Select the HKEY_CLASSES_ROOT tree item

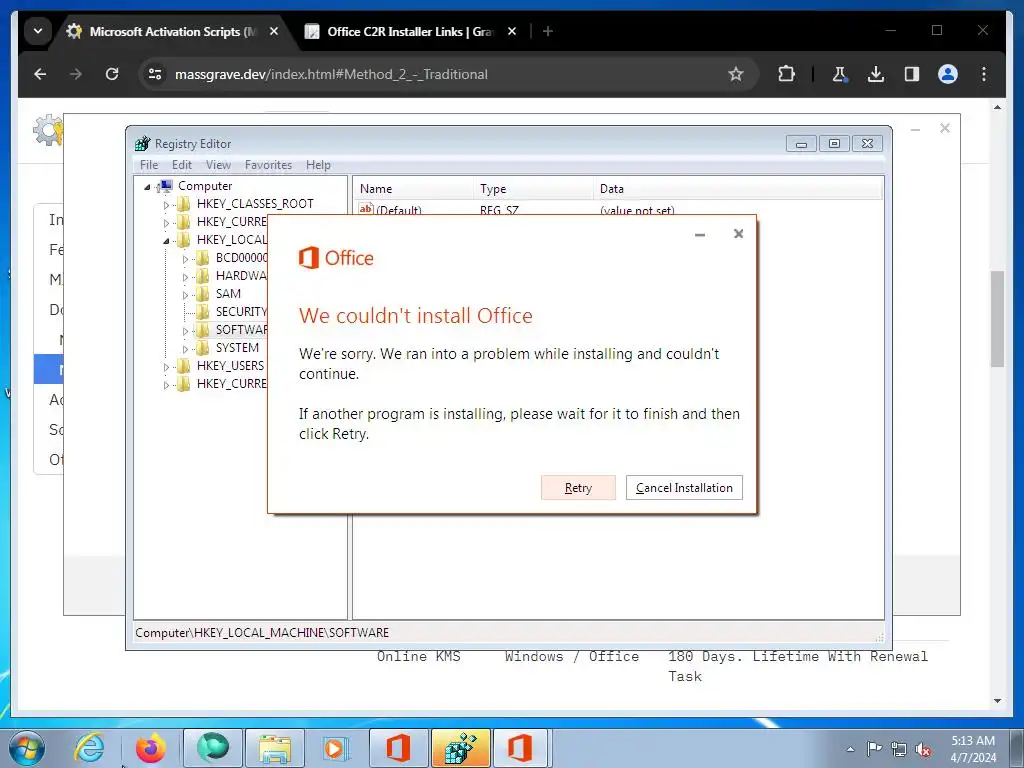(255, 204)
